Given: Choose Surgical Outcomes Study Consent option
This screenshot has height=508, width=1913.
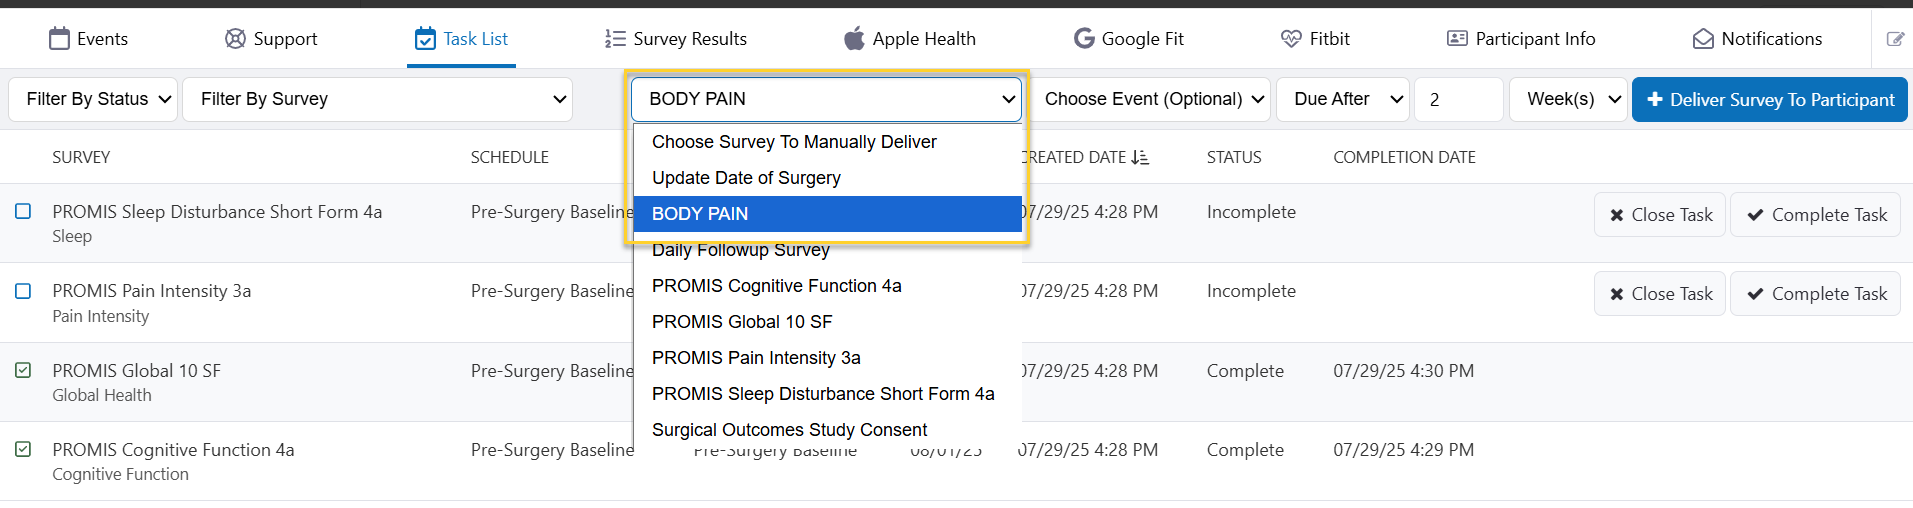Looking at the screenshot, I should 789,430.
